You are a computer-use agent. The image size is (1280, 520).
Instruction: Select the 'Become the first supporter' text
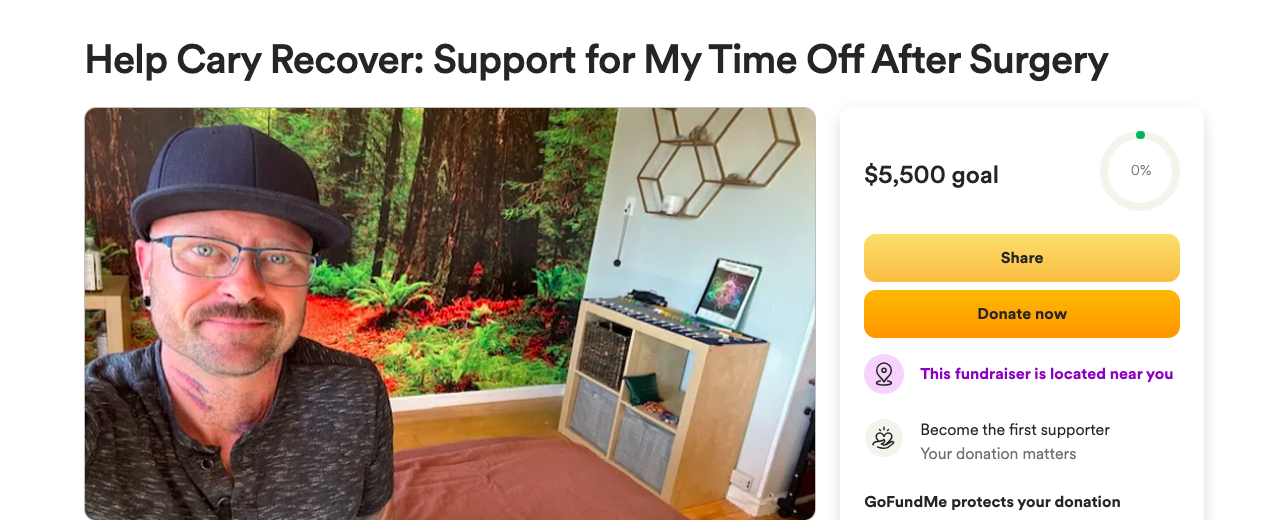pos(1015,430)
